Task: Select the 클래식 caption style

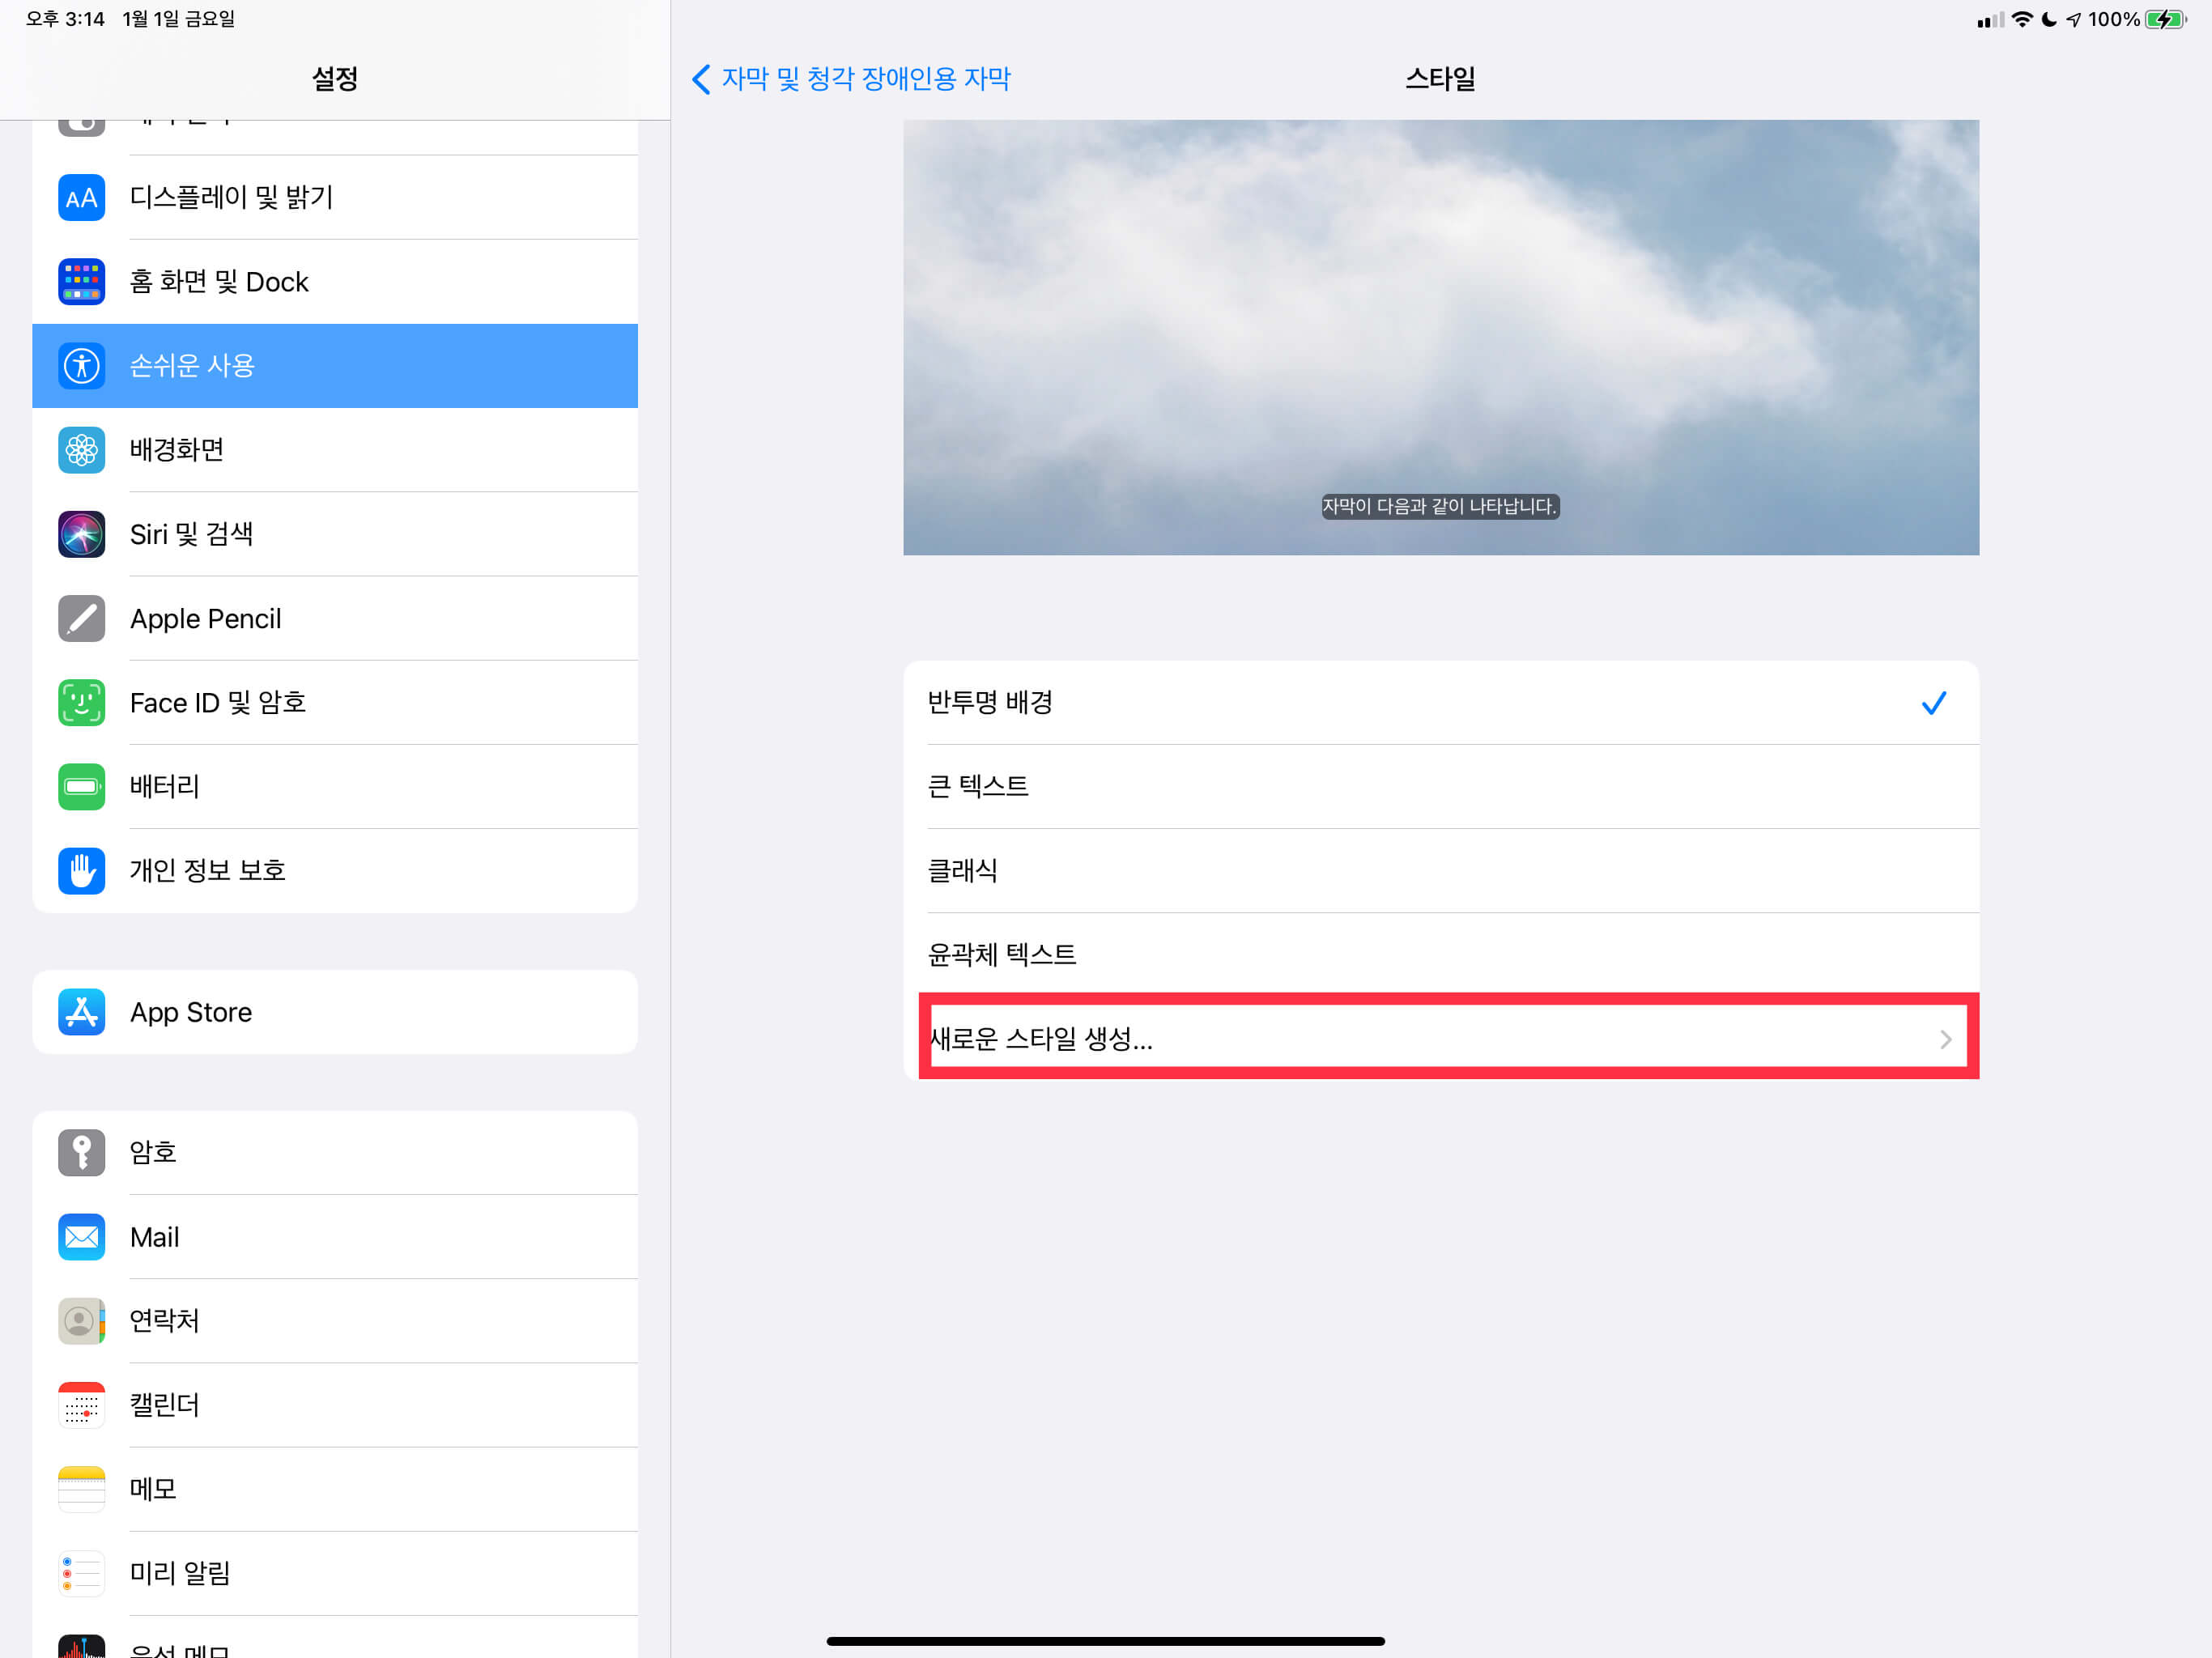Action: (1440, 870)
